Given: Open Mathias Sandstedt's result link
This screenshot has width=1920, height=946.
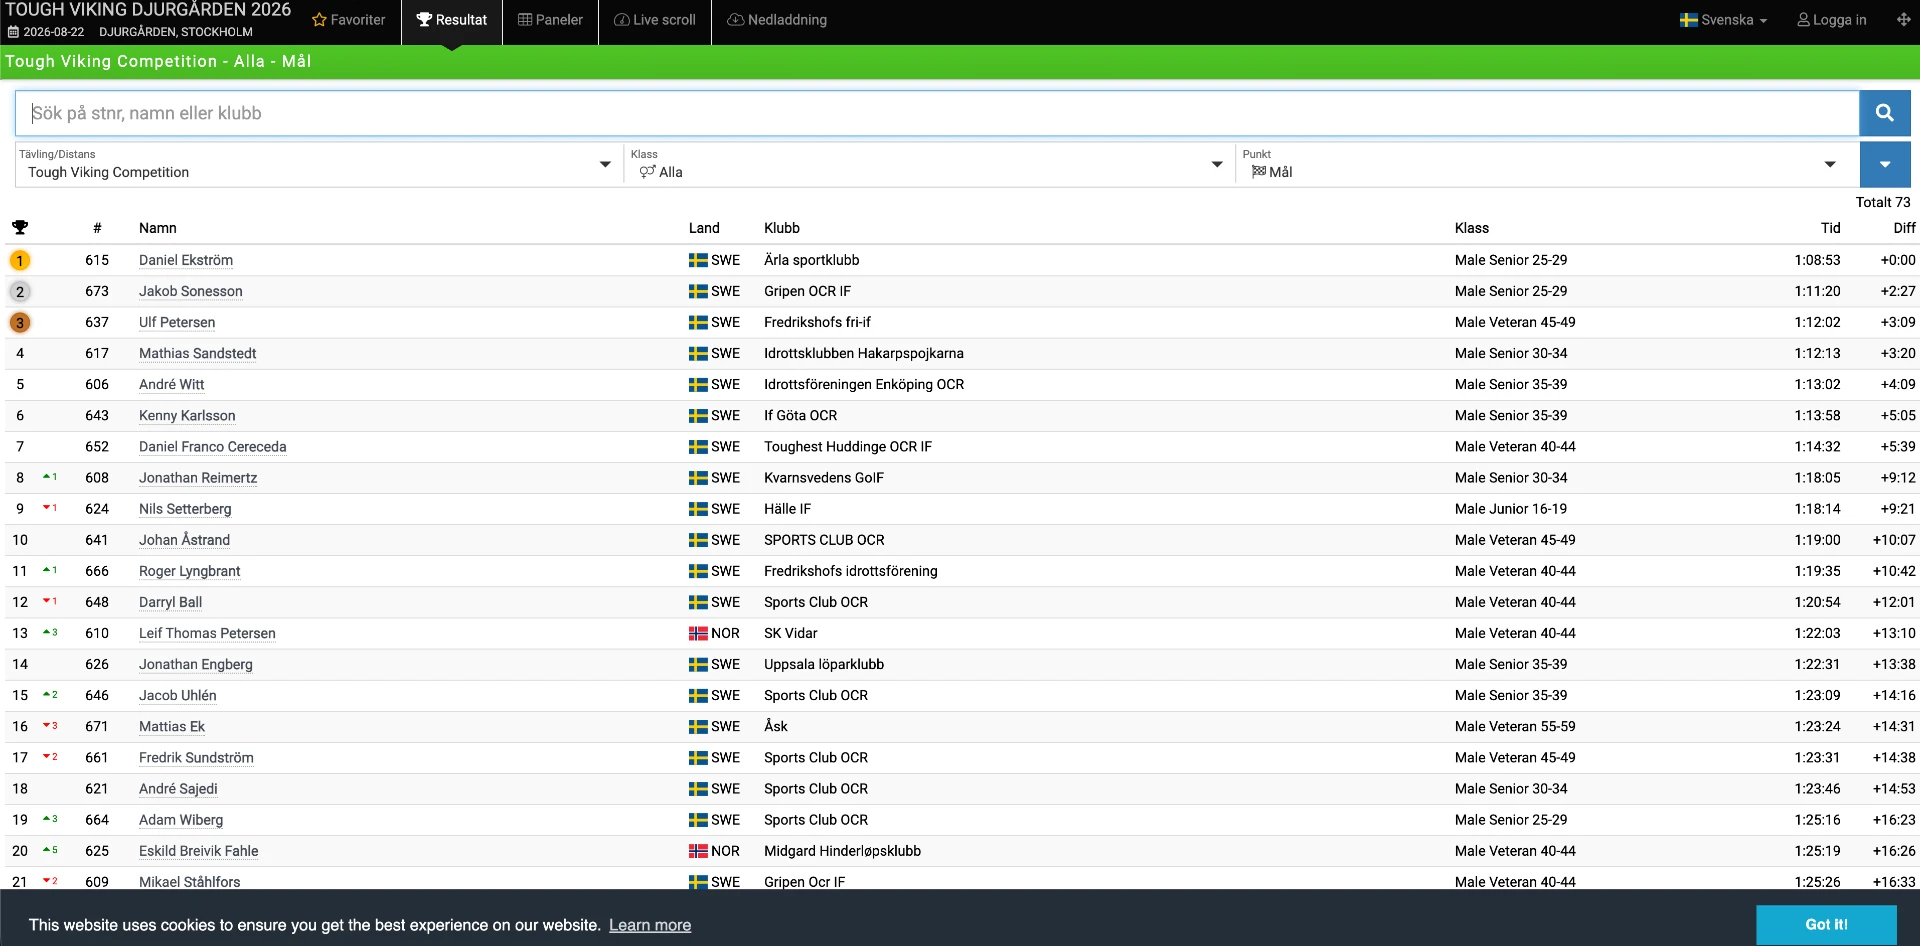Looking at the screenshot, I should point(198,353).
